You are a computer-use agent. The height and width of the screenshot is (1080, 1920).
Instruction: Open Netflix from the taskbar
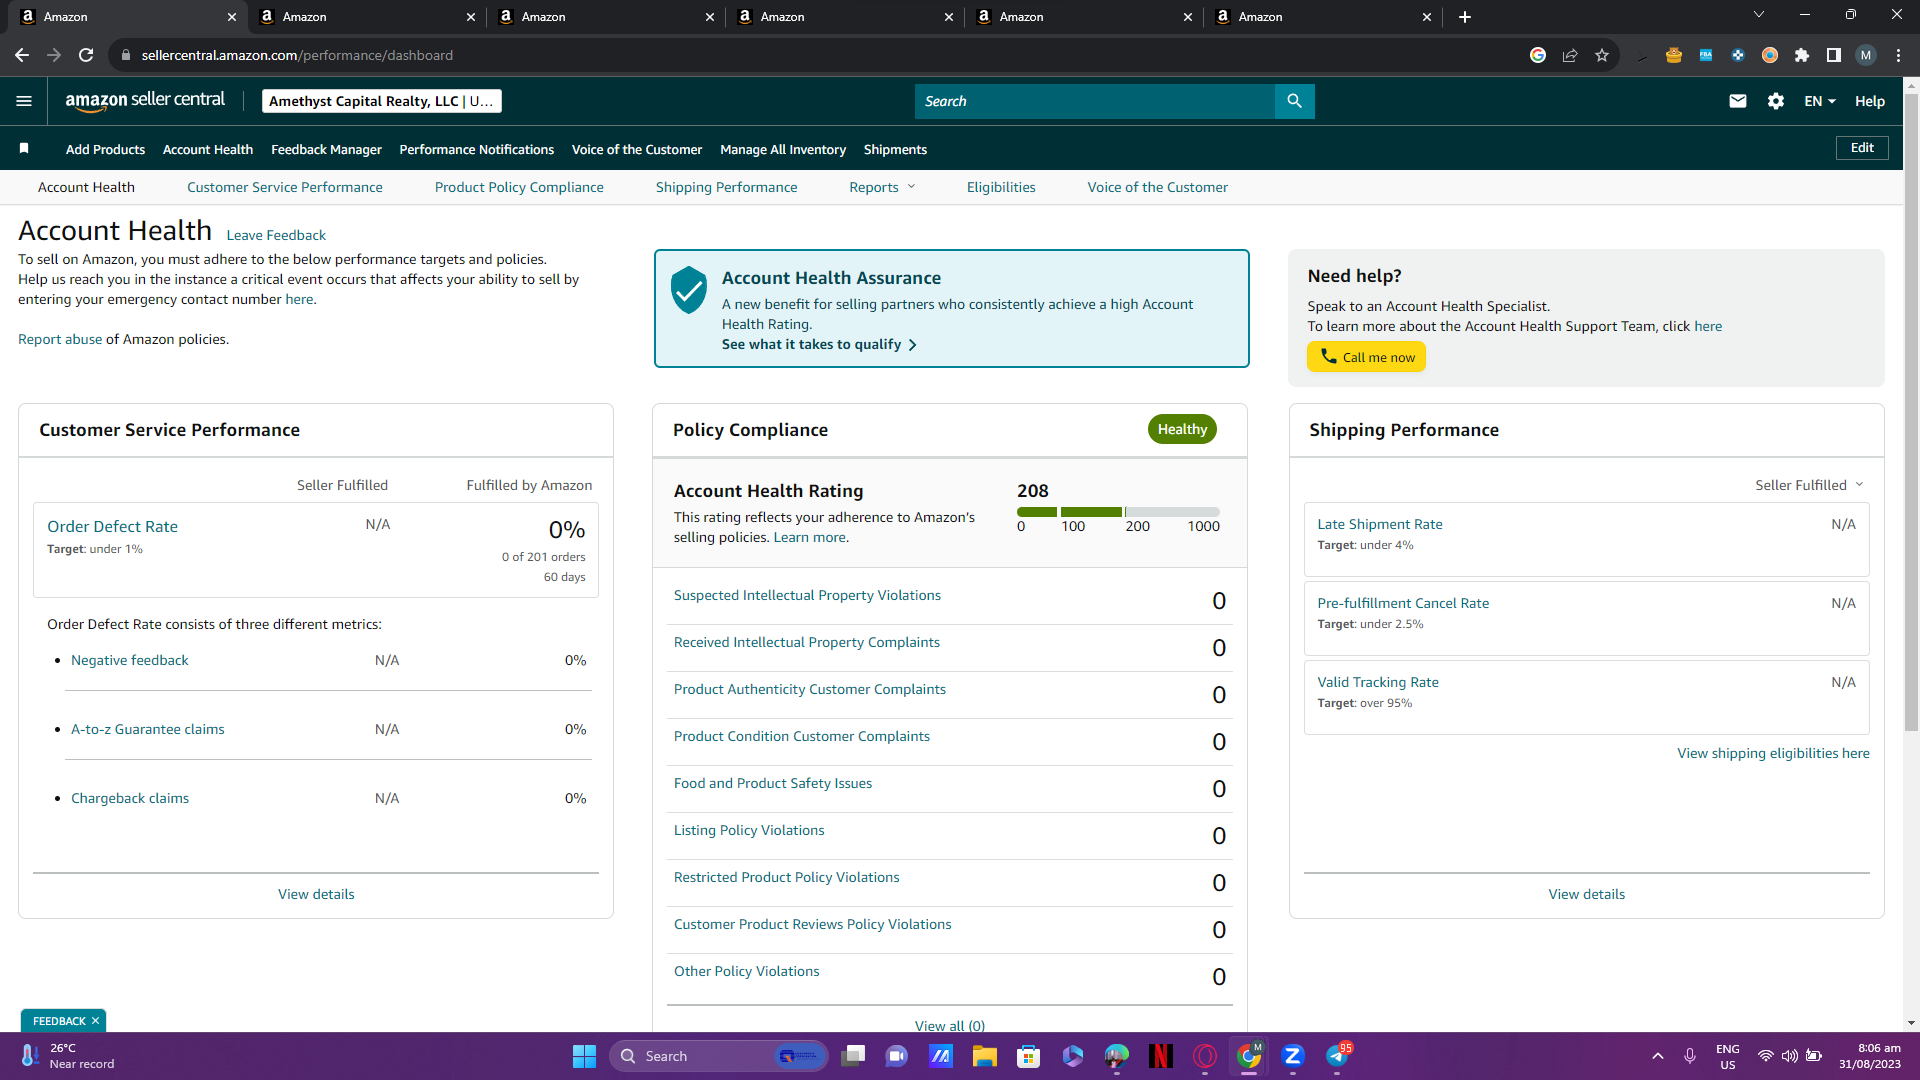pos(1161,1056)
